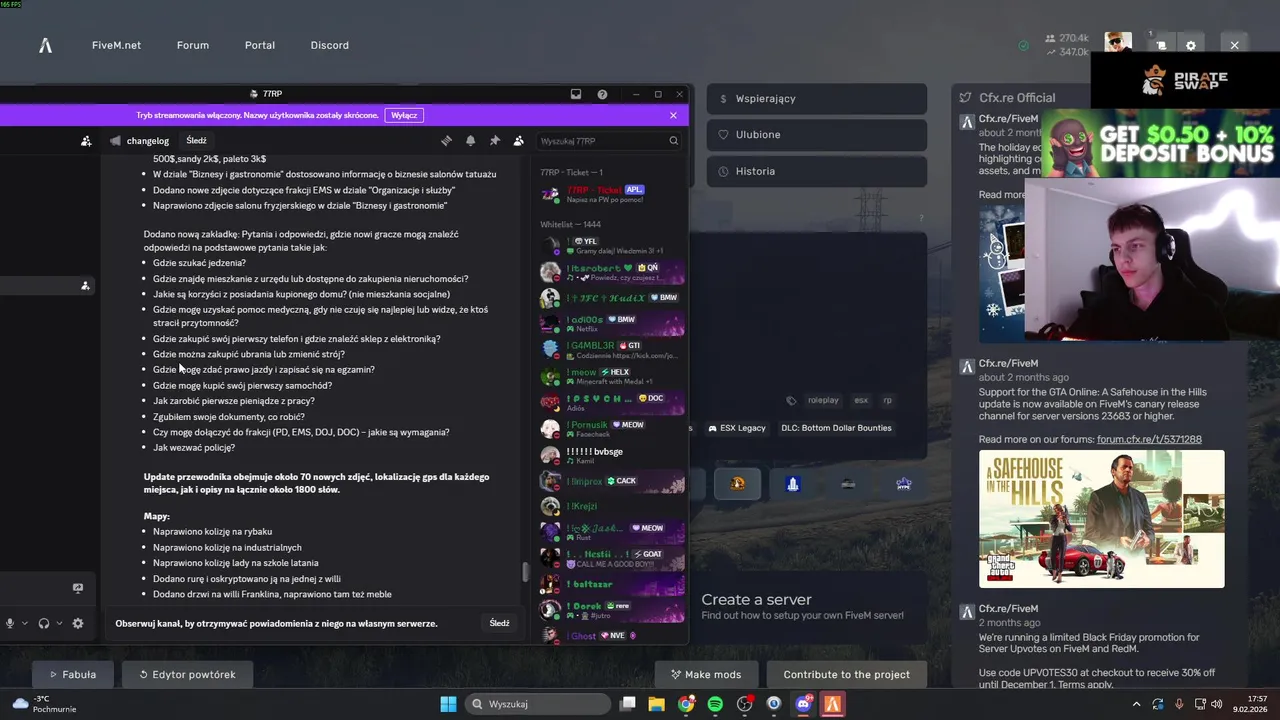Image resolution: width=1280 pixels, height=720 pixels.
Task: Click FiveM settings gear top right
Action: pos(1190,45)
